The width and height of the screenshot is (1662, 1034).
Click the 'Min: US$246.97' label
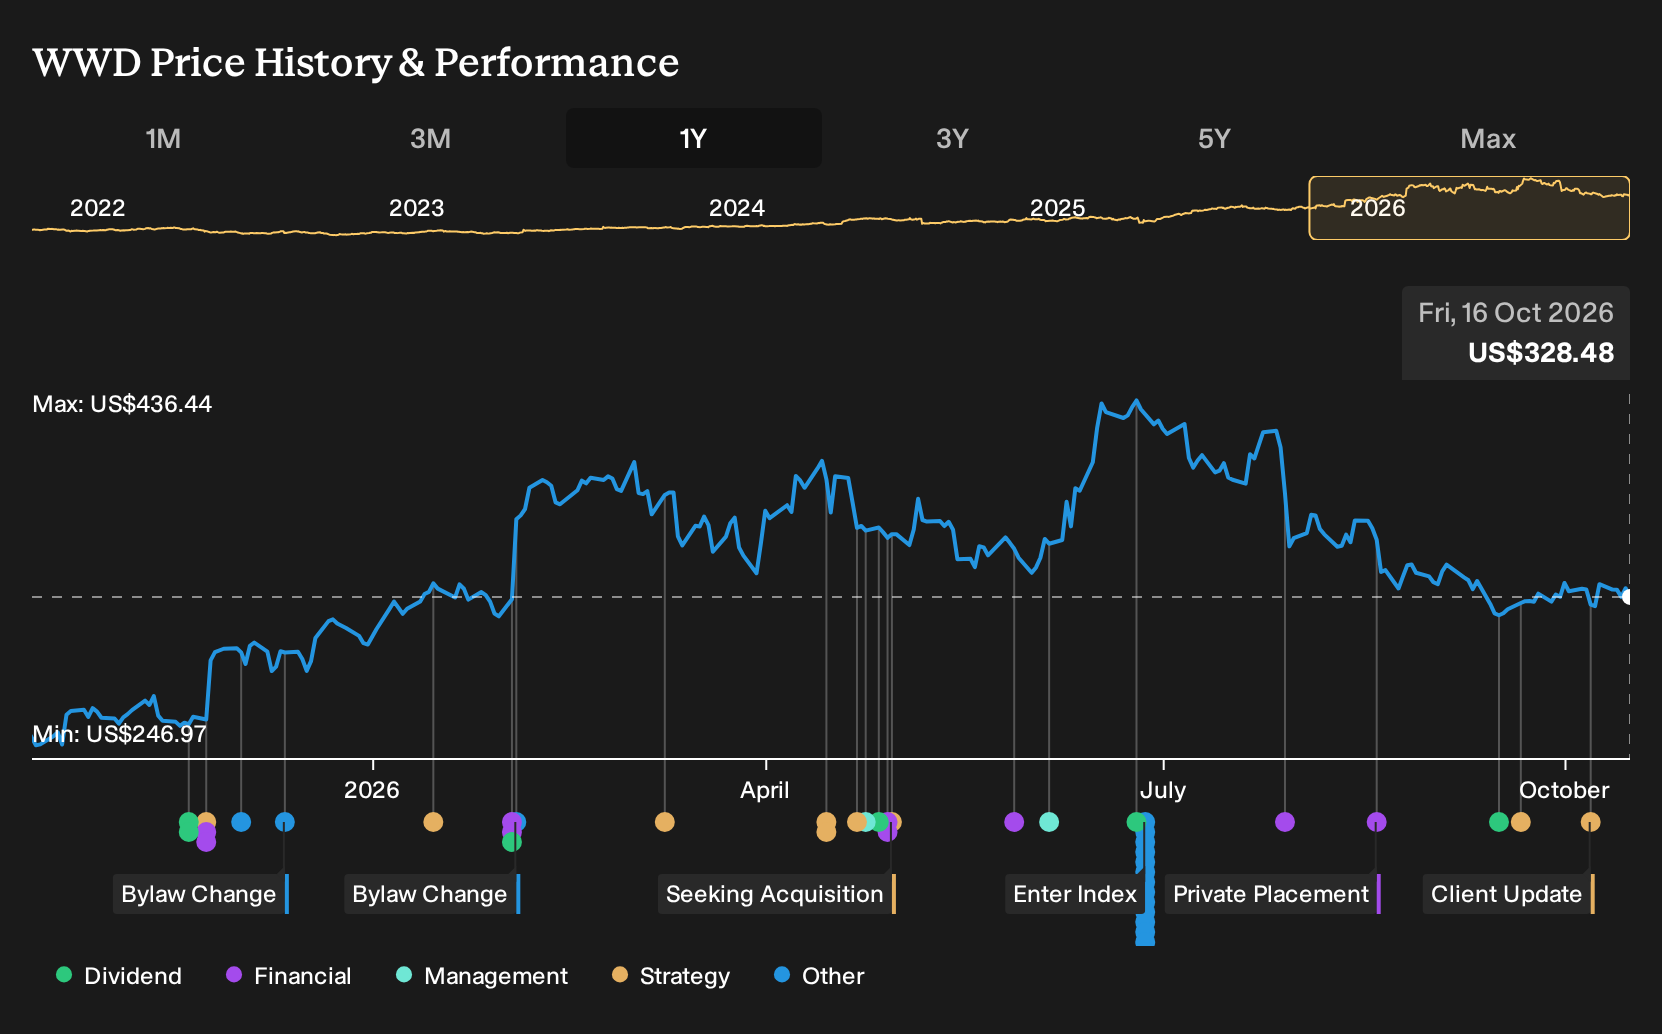120,734
